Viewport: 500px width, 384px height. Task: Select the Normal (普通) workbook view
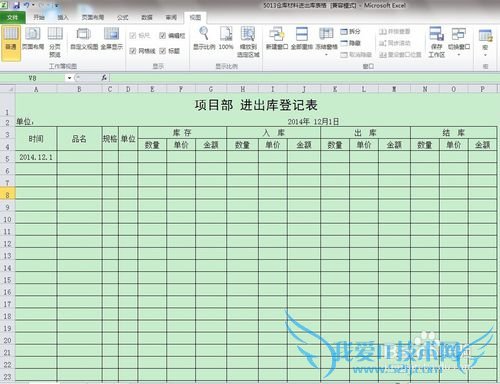[x=11, y=43]
